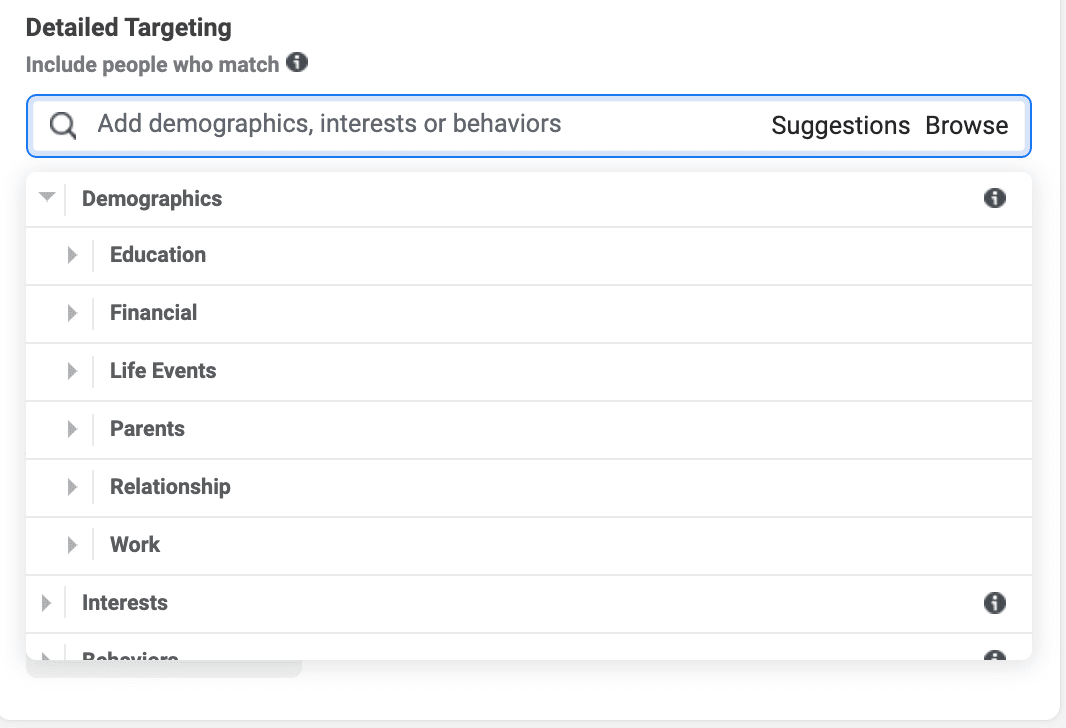Click the Interests info icon
This screenshot has width=1066, height=728.
click(x=994, y=602)
